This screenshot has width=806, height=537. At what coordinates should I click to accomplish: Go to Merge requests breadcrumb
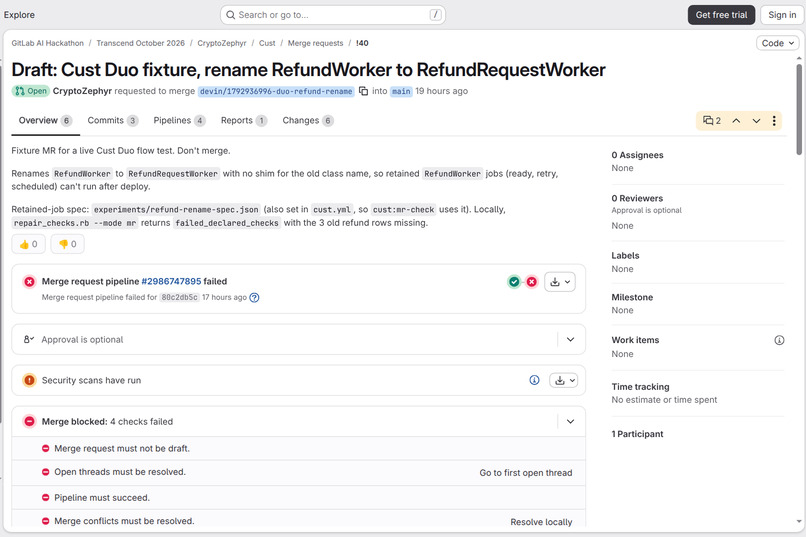click(315, 43)
